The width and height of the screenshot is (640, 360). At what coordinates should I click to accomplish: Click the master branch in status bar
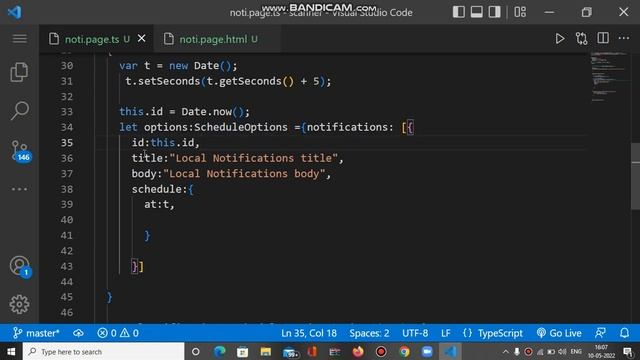(36, 333)
